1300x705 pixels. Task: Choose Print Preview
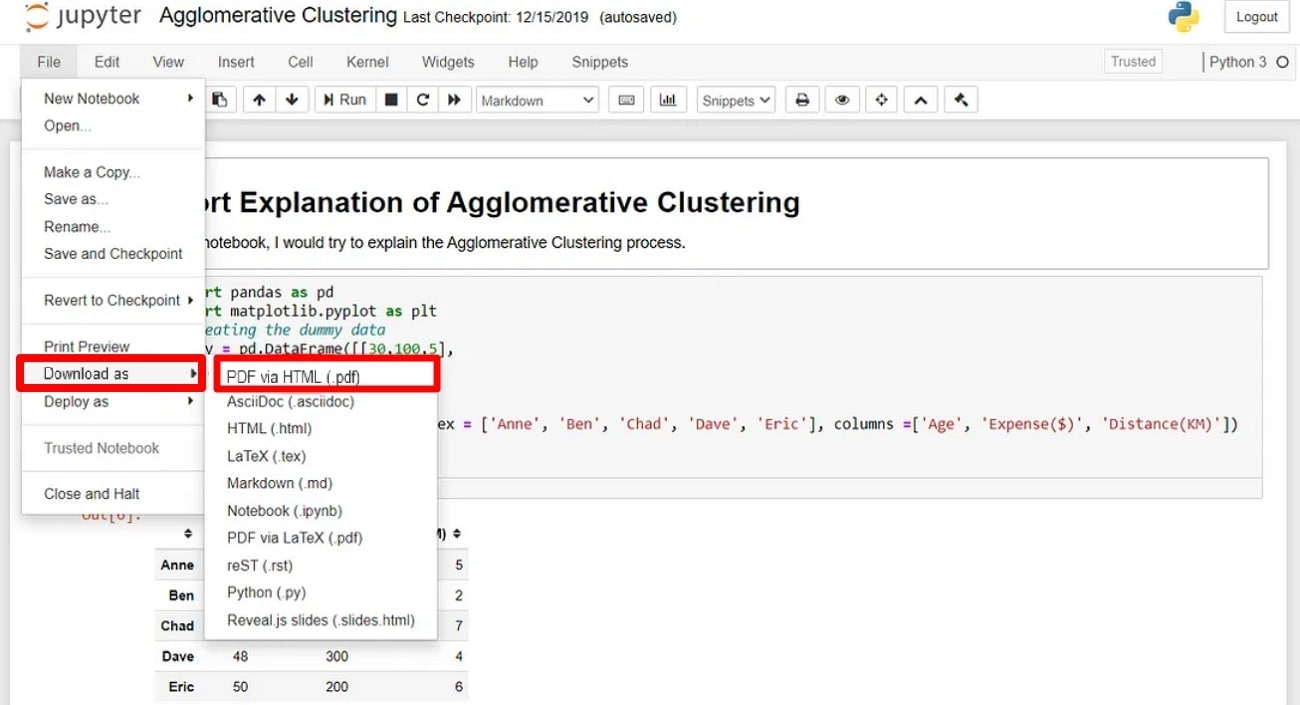tap(113, 347)
